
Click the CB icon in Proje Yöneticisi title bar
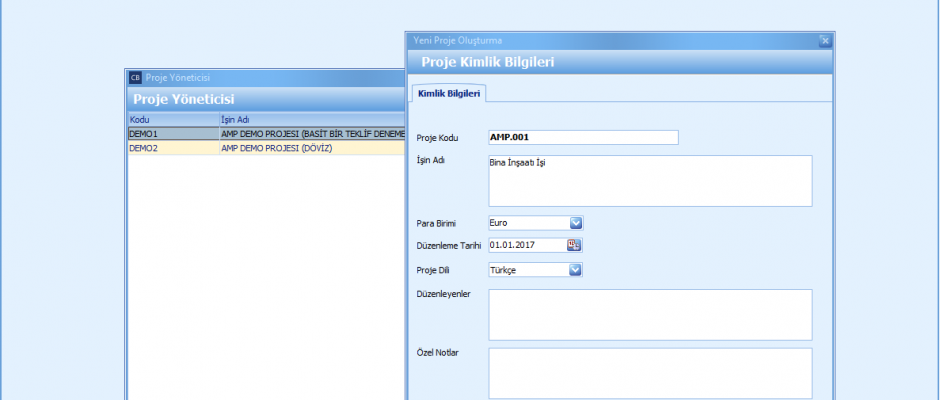point(135,77)
